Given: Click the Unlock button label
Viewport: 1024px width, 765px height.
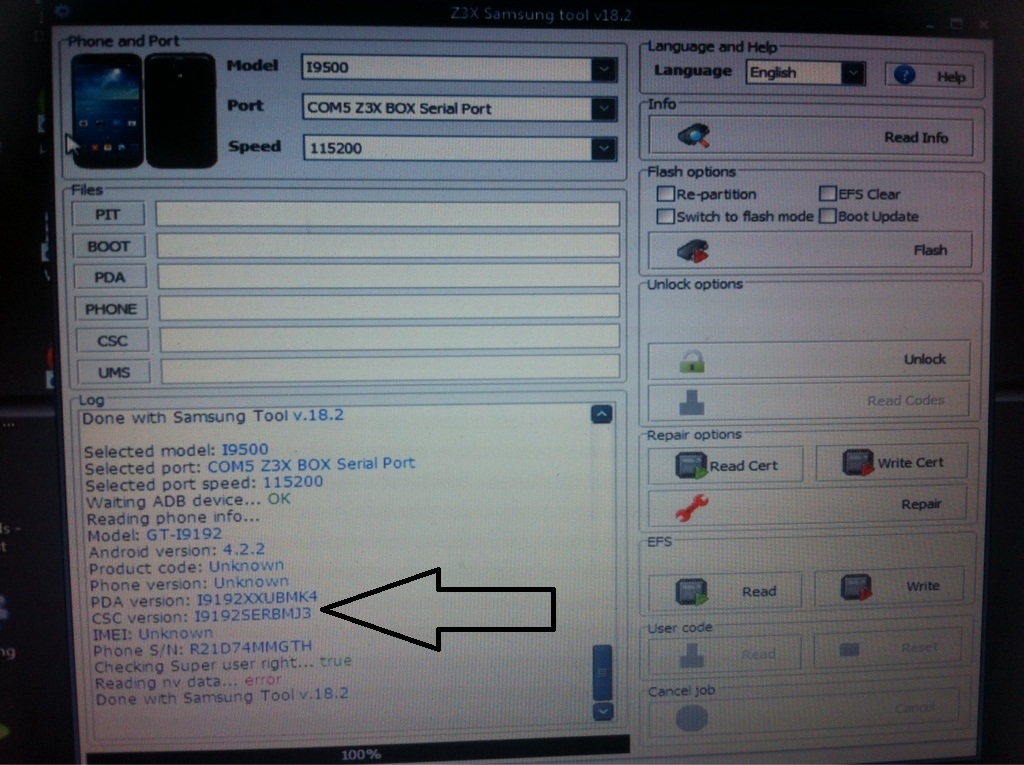Looking at the screenshot, I should click(925, 359).
